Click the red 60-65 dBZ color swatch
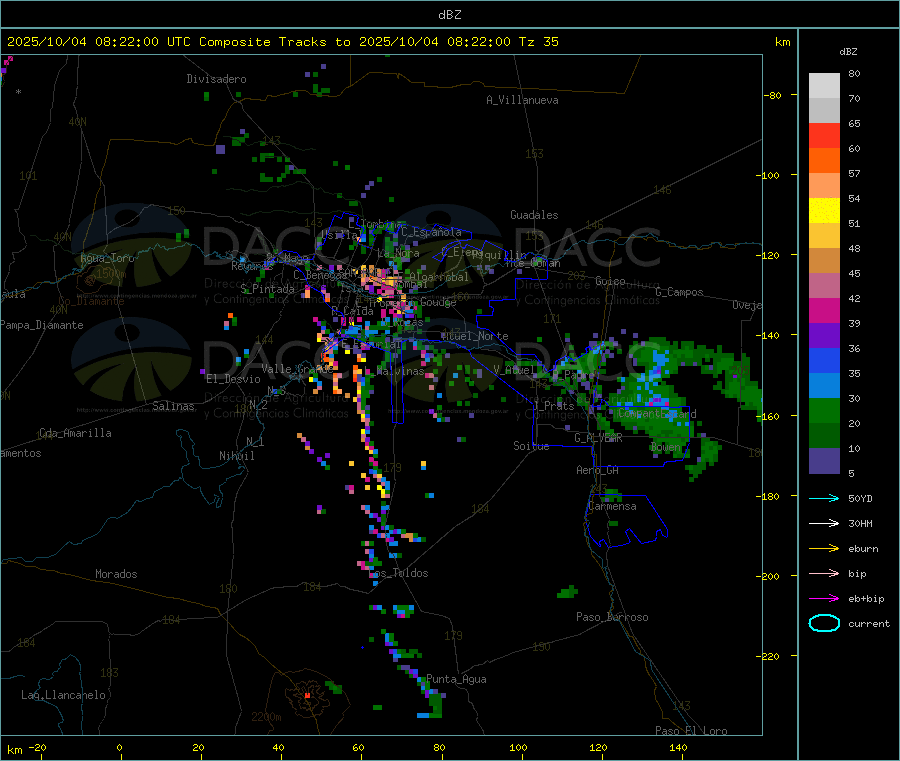The image size is (900, 761). [824, 135]
